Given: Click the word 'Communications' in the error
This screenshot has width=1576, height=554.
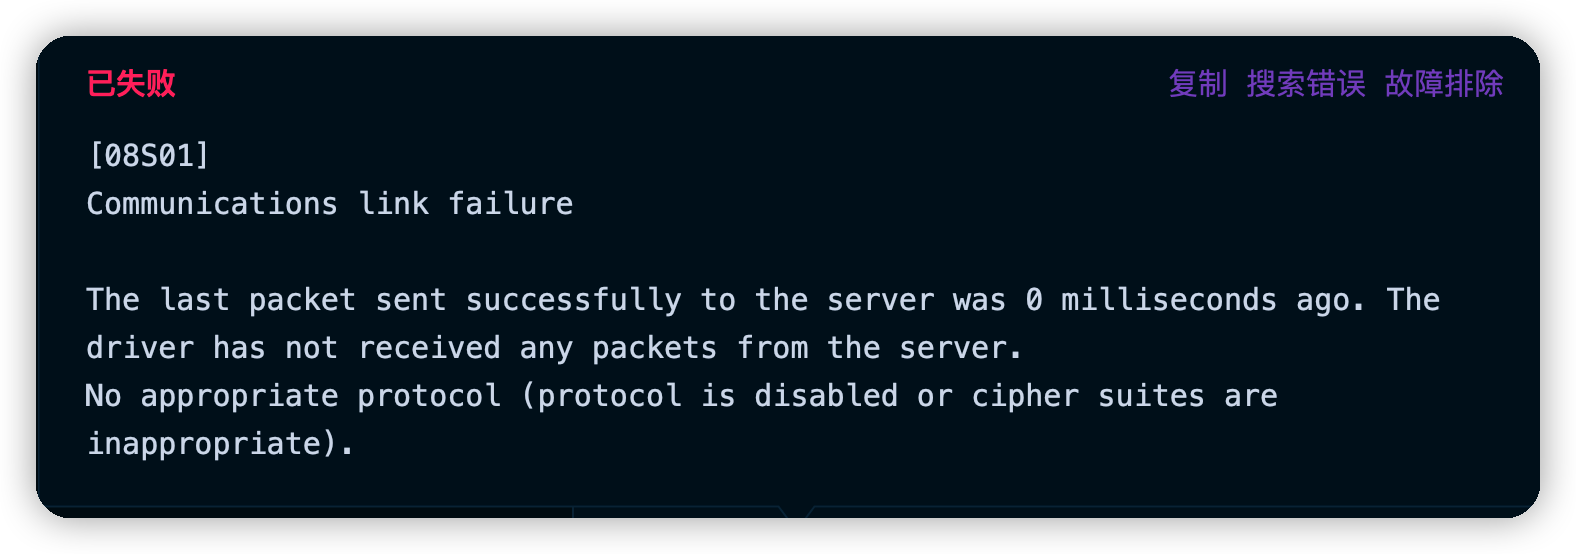Looking at the screenshot, I should coord(212,204).
